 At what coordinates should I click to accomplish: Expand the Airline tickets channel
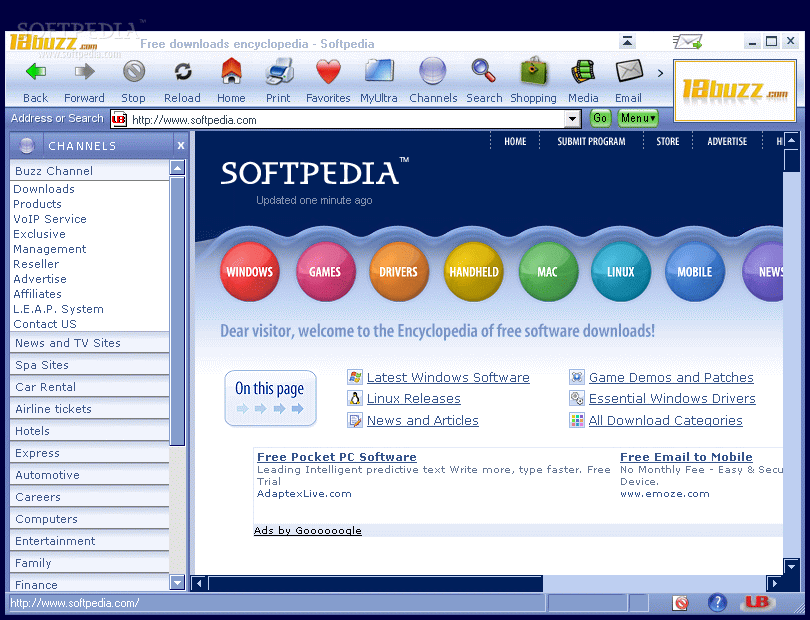(89, 409)
